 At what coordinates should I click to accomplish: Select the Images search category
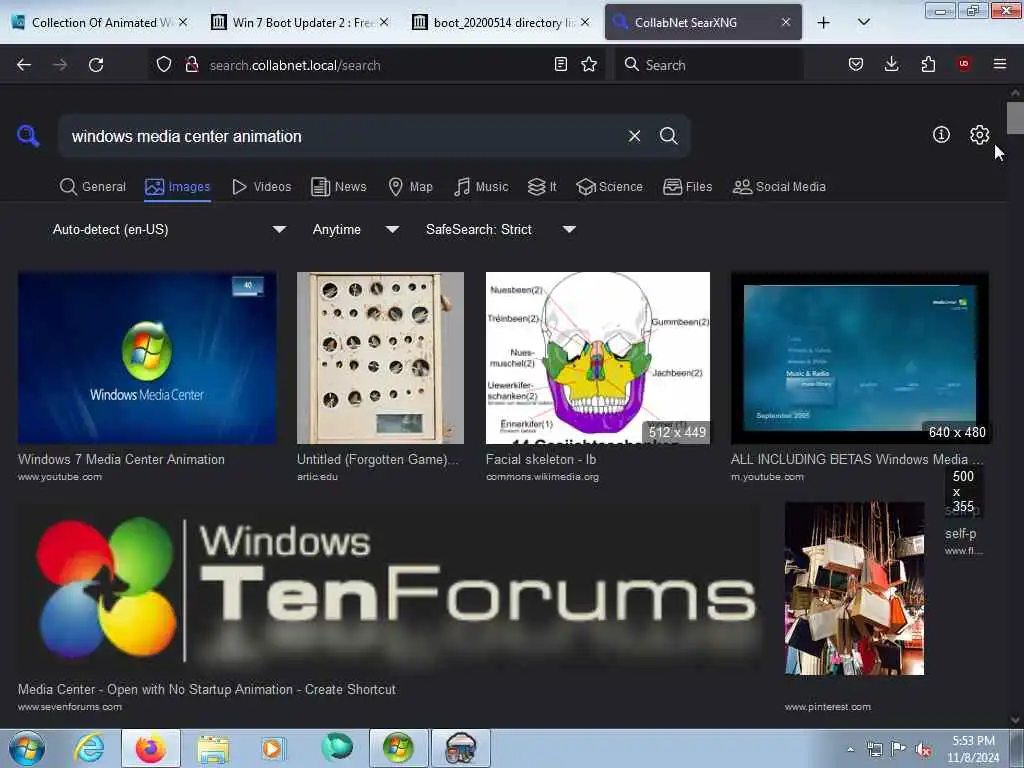[178, 187]
